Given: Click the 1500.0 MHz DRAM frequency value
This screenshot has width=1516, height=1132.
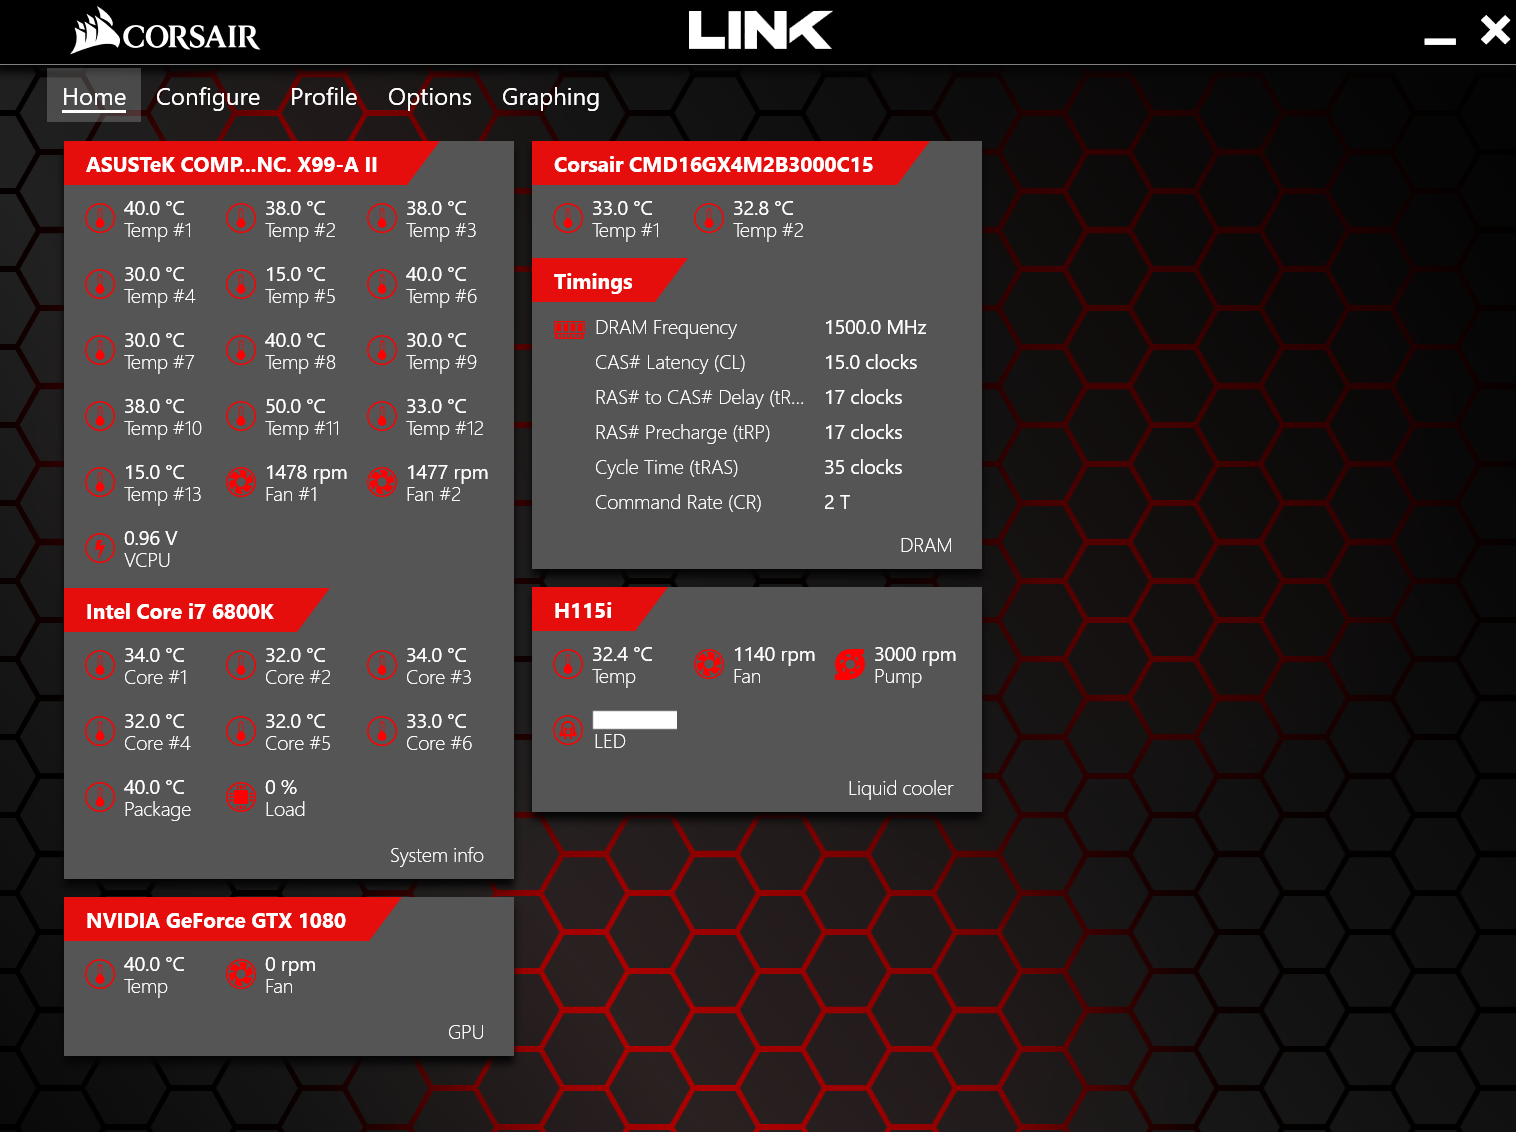Looking at the screenshot, I should tap(875, 328).
